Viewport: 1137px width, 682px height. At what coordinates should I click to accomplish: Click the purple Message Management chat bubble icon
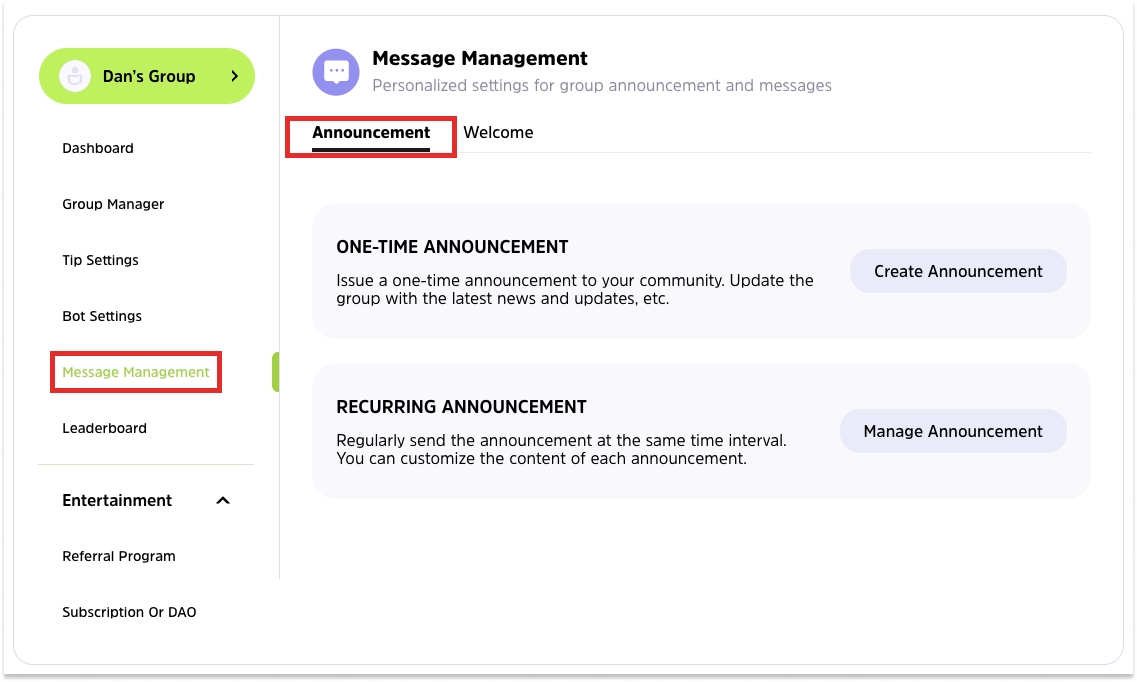(x=336, y=72)
